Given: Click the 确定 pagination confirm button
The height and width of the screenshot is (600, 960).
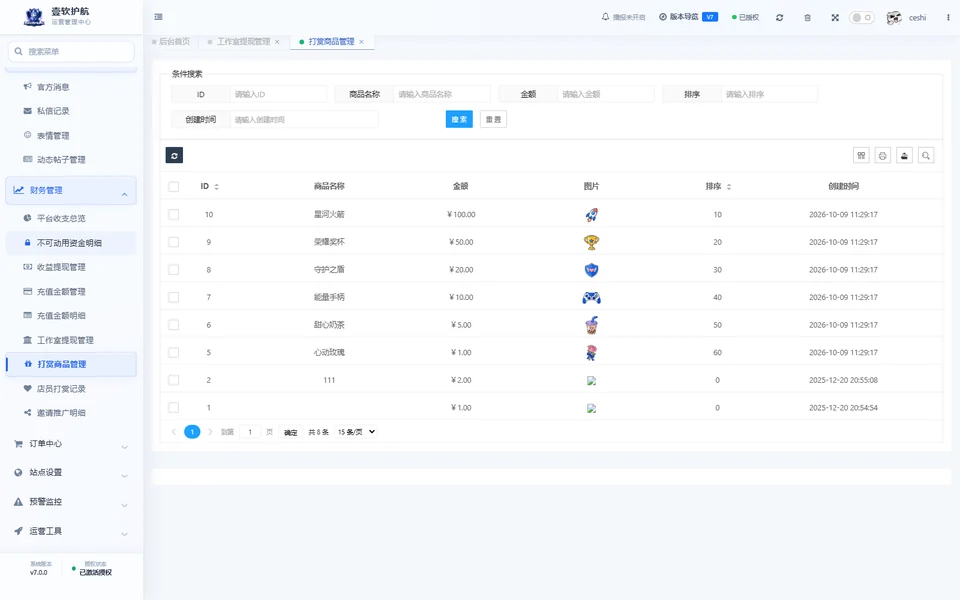Looking at the screenshot, I should pyautogui.click(x=291, y=432).
